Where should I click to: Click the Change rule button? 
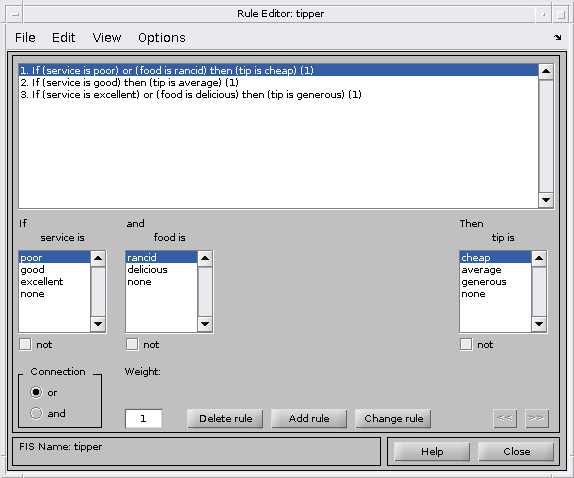[393, 418]
